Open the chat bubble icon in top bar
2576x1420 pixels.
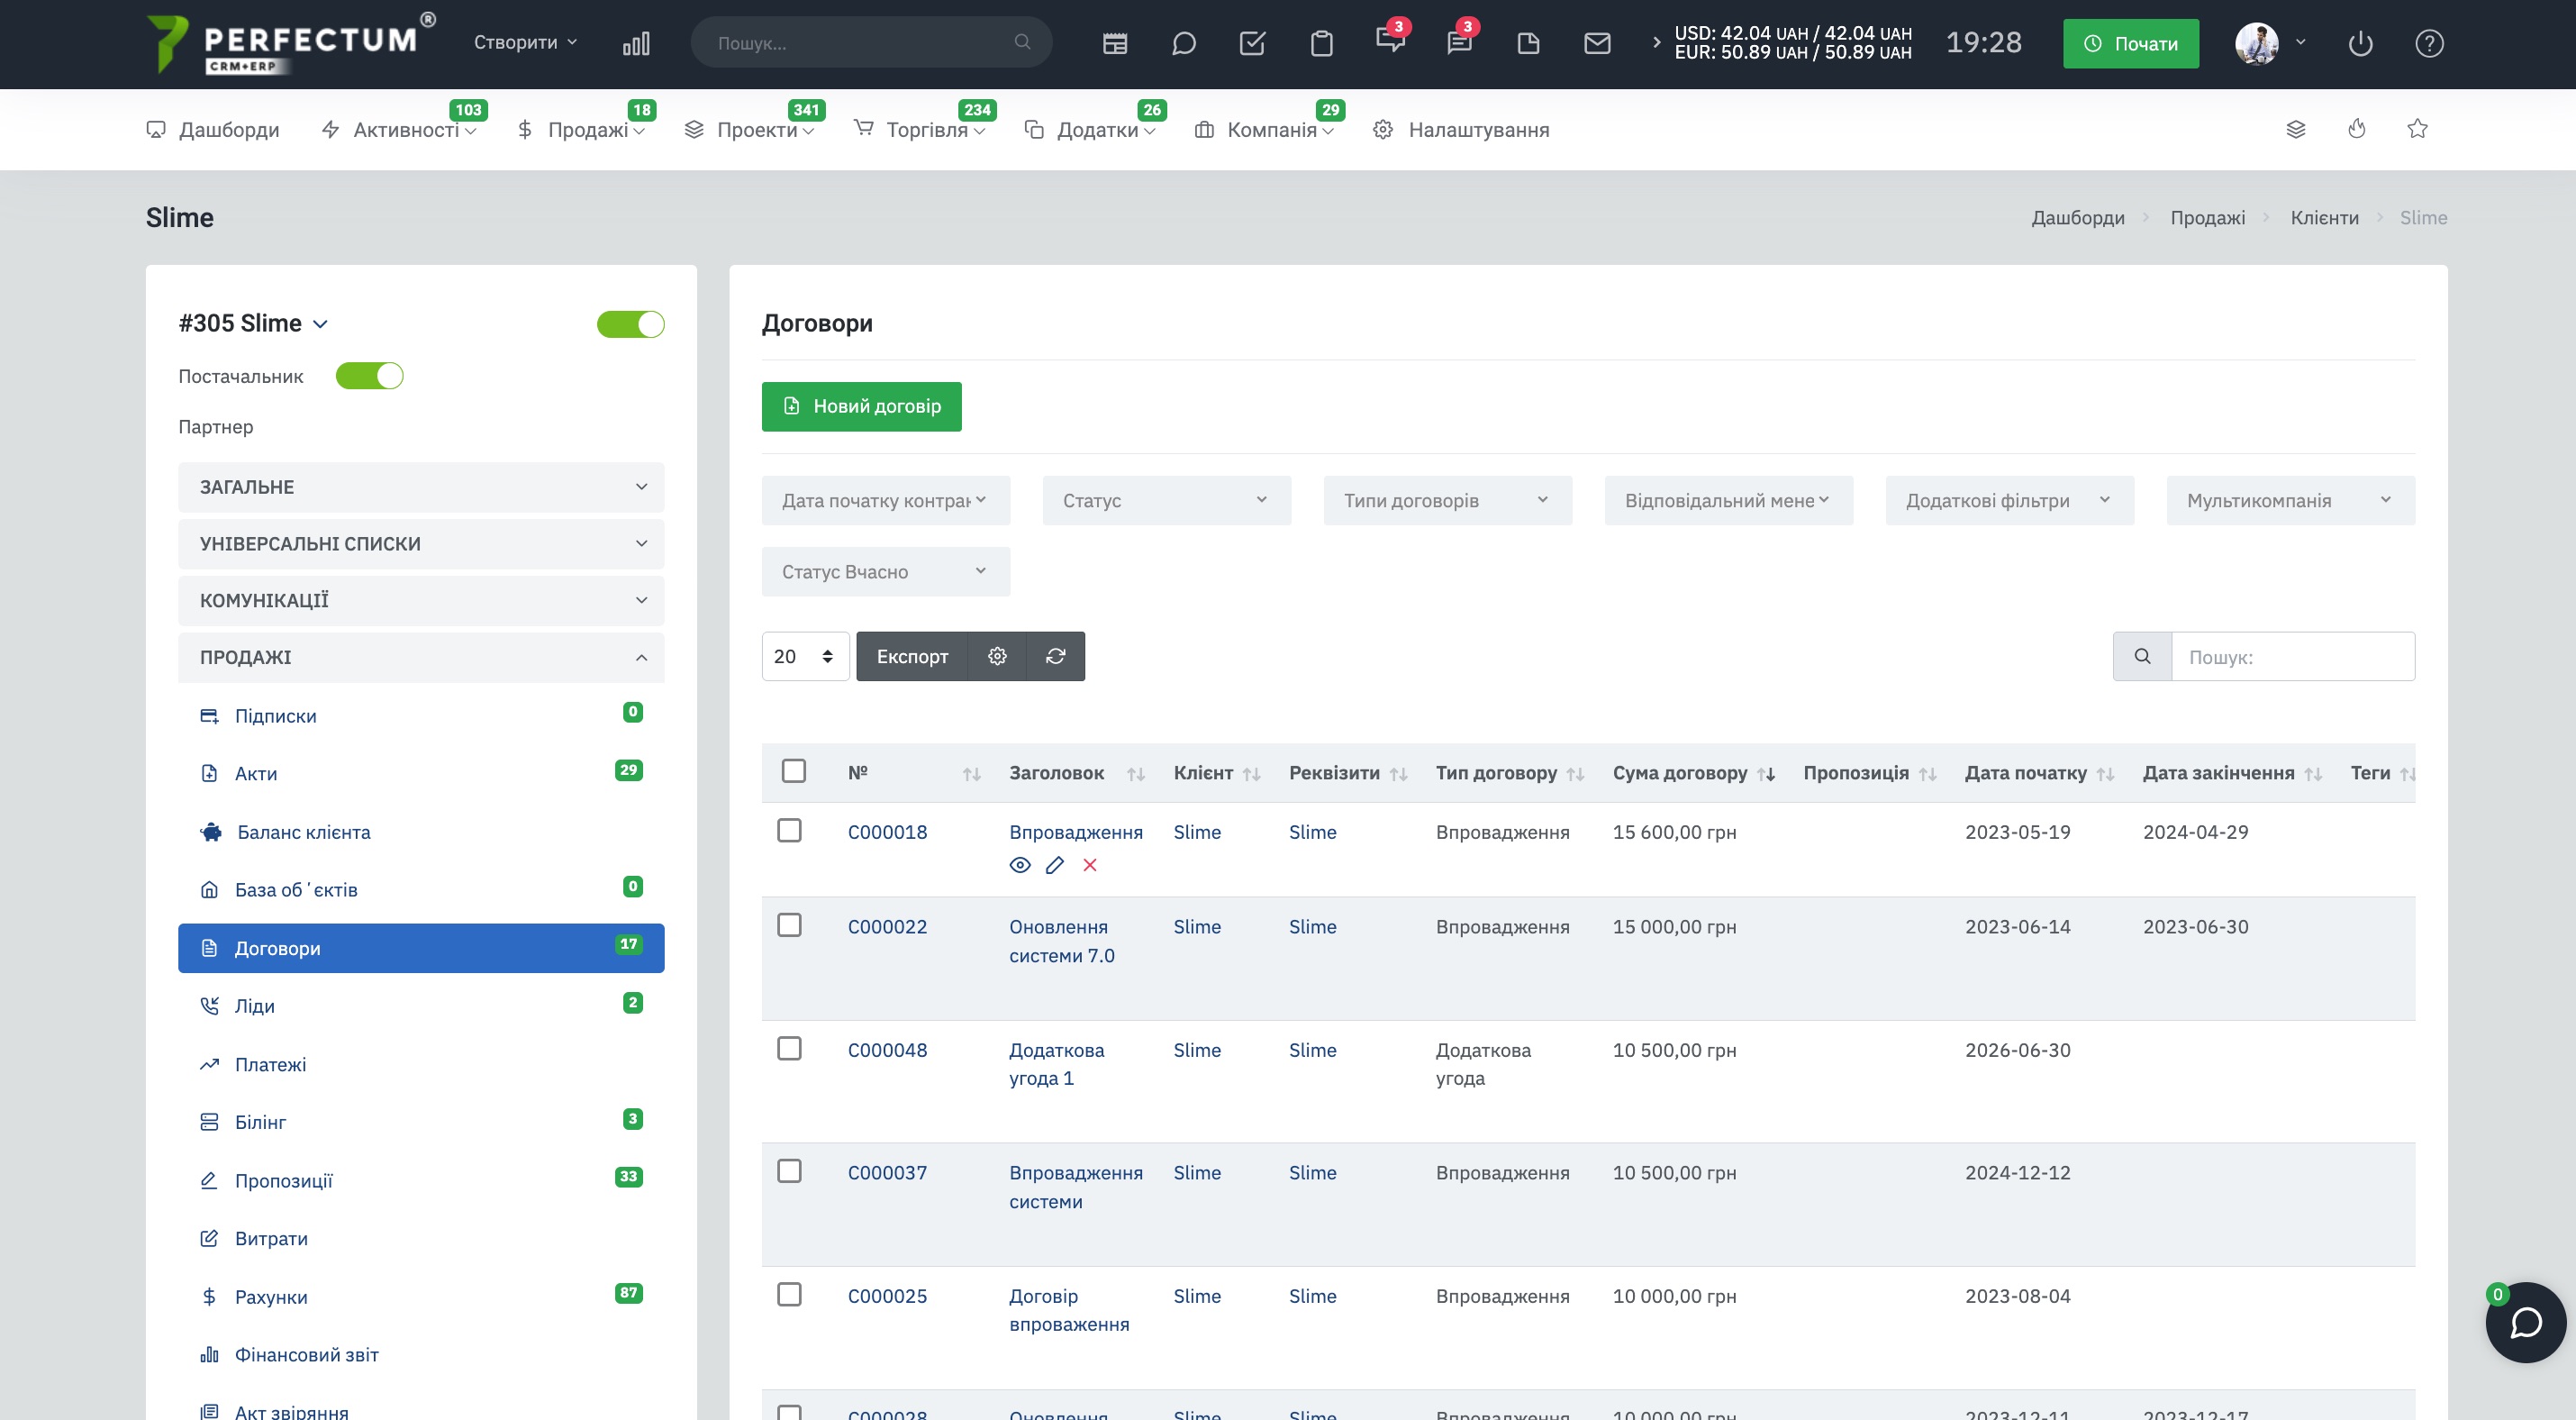[x=1184, y=43]
